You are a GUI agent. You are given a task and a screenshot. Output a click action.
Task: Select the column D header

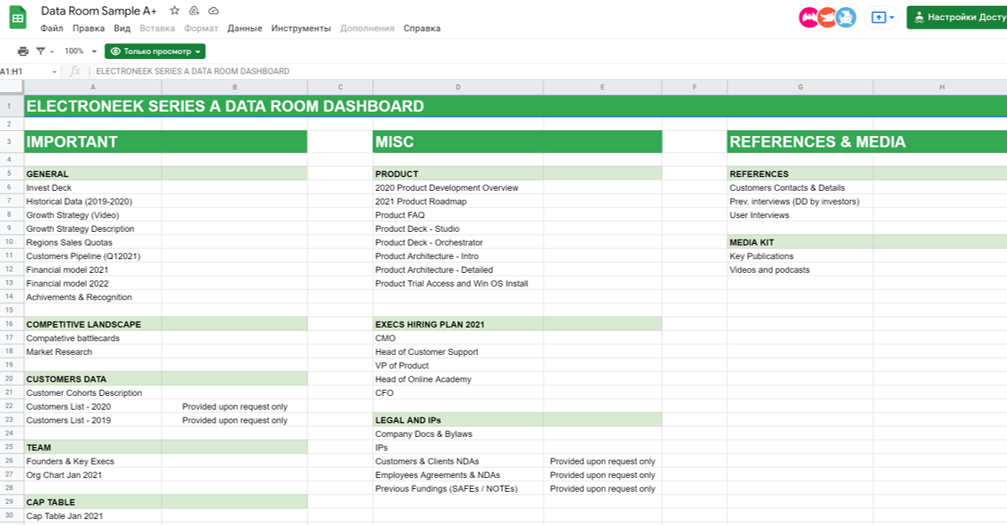tap(458, 88)
